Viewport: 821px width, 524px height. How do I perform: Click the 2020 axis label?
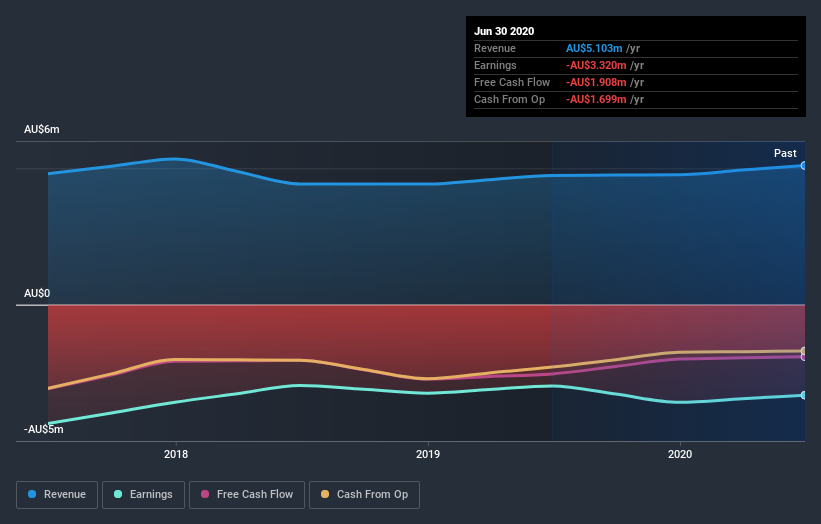(680, 454)
